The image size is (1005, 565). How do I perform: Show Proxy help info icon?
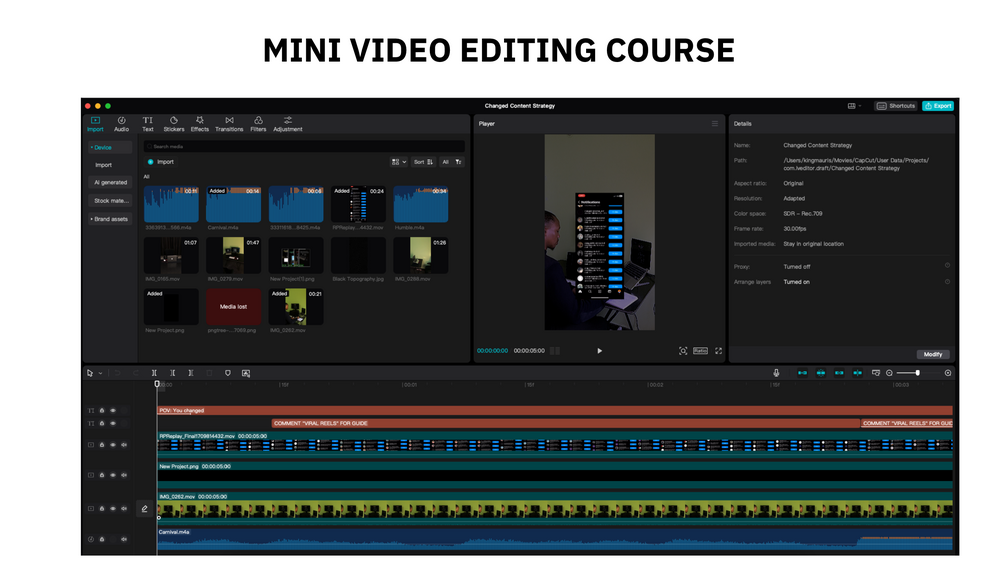point(947,266)
